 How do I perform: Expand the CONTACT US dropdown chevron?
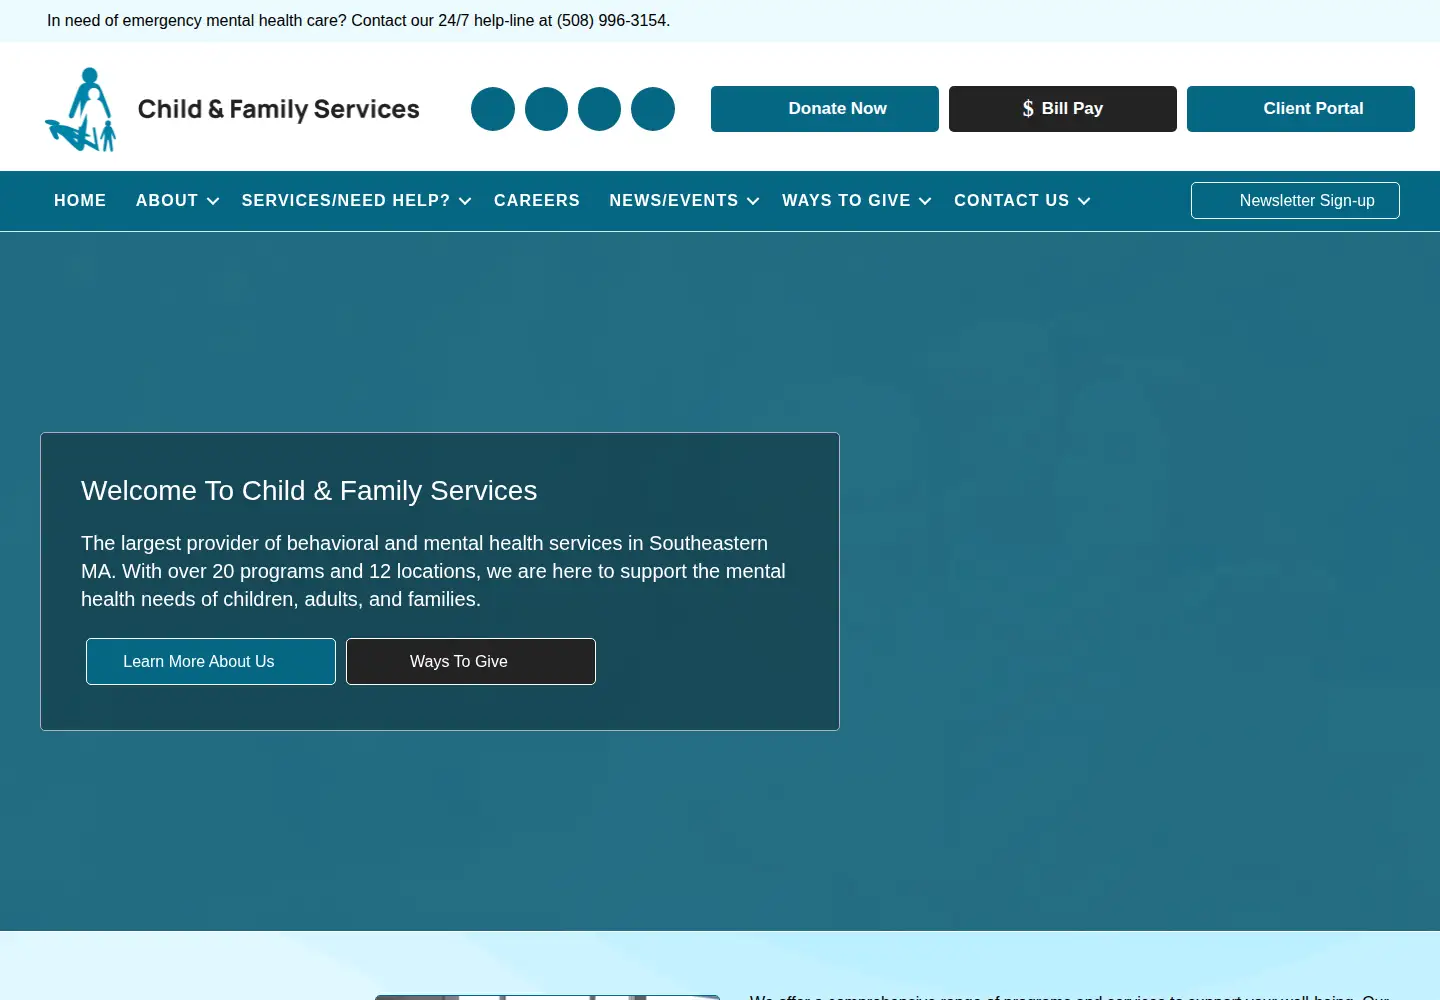(x=1084, y=201)
